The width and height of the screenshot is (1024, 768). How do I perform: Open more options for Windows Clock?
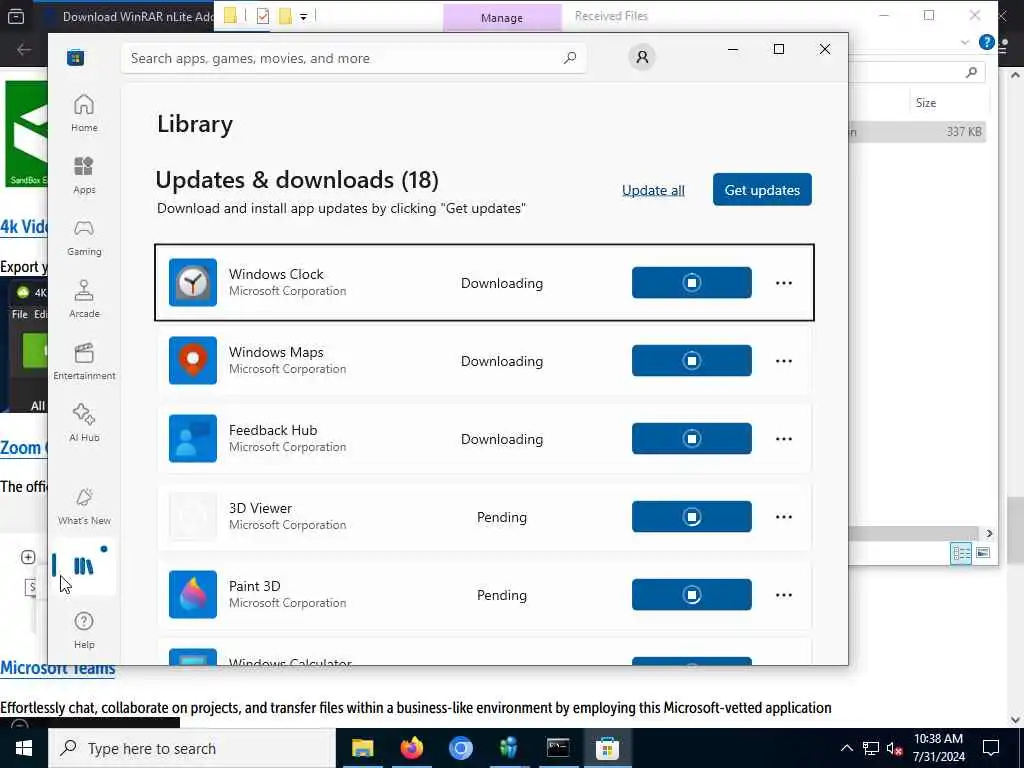pyautogui.click(x=784, y=283)
